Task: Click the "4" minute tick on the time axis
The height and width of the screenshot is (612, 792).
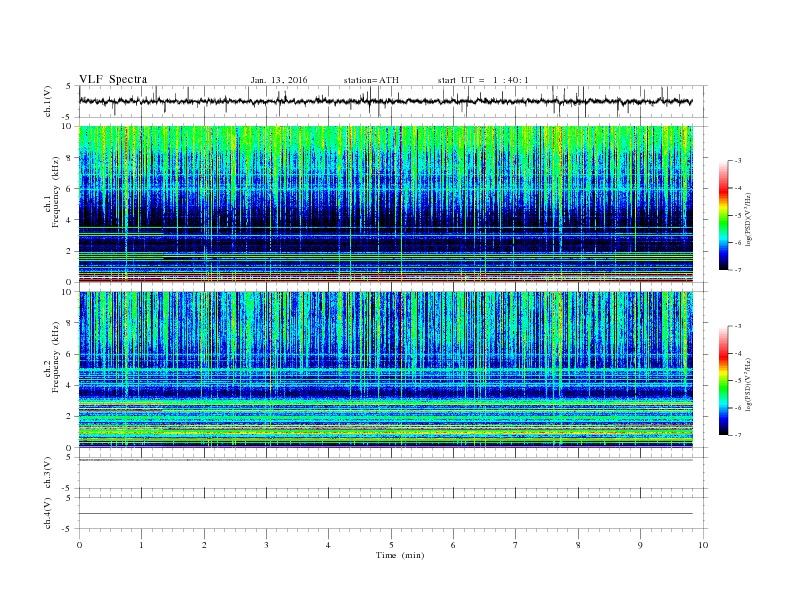Action: pos(328,545)
